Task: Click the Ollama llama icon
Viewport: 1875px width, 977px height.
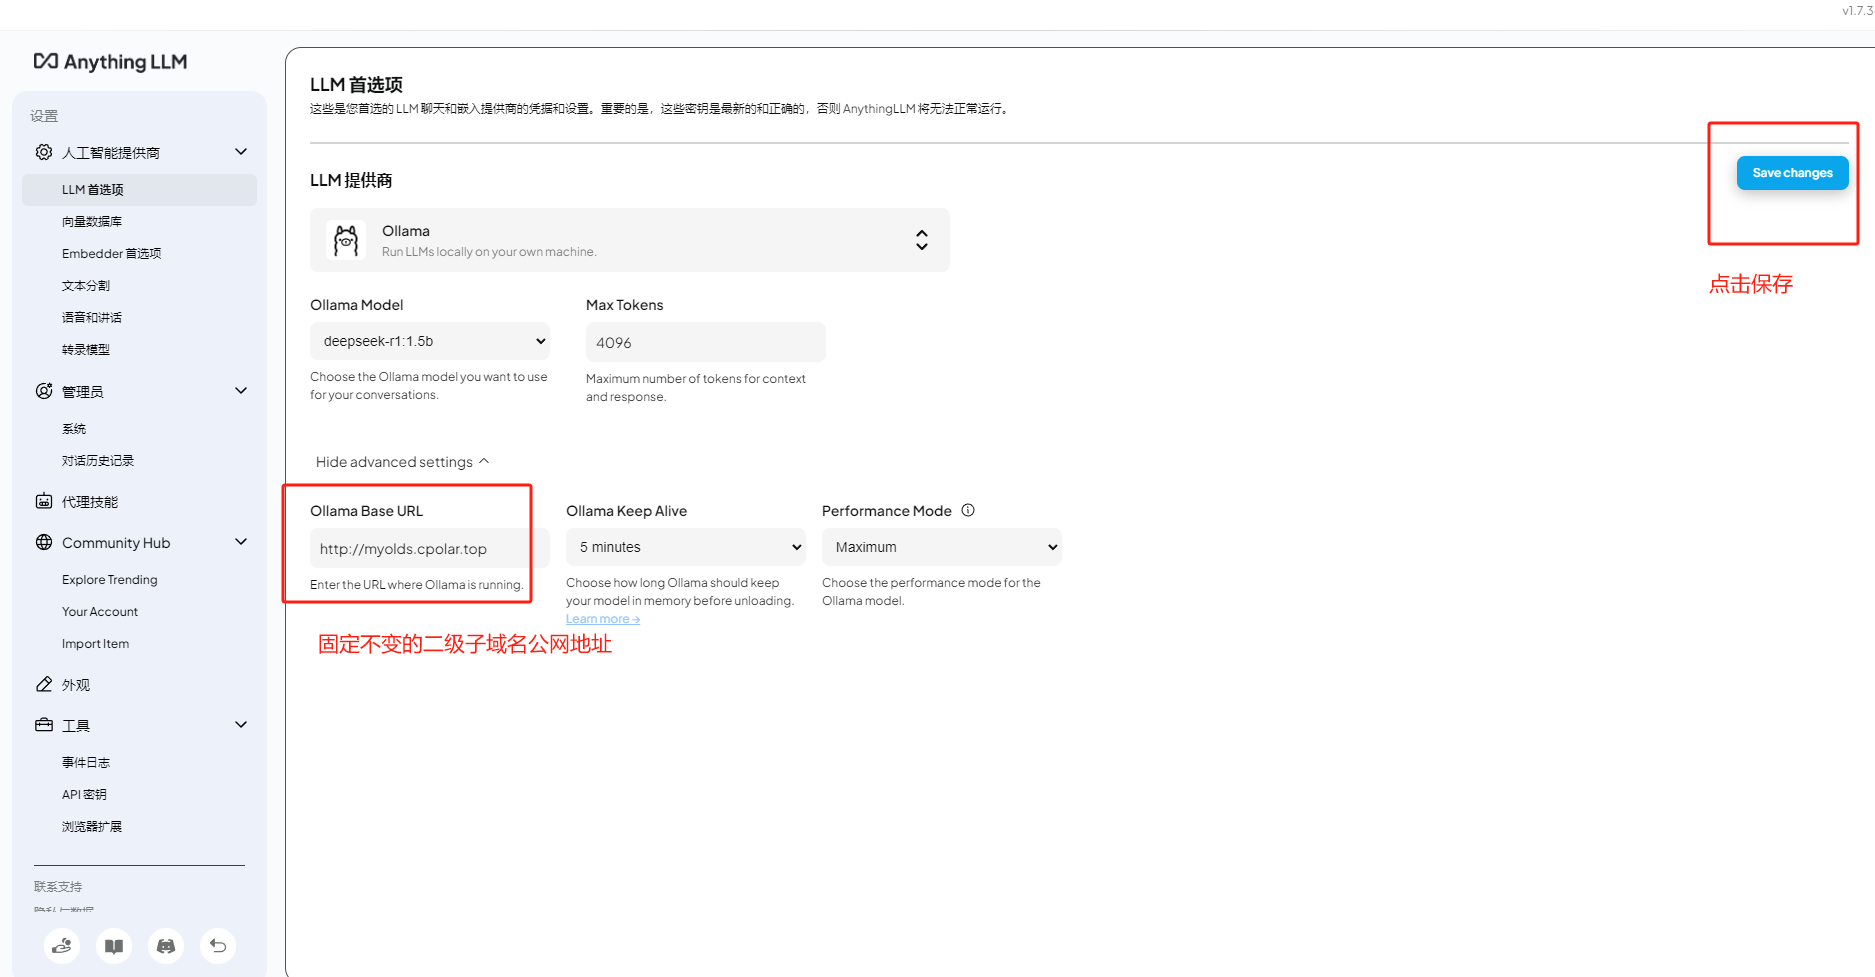Action: coord(346,240)
